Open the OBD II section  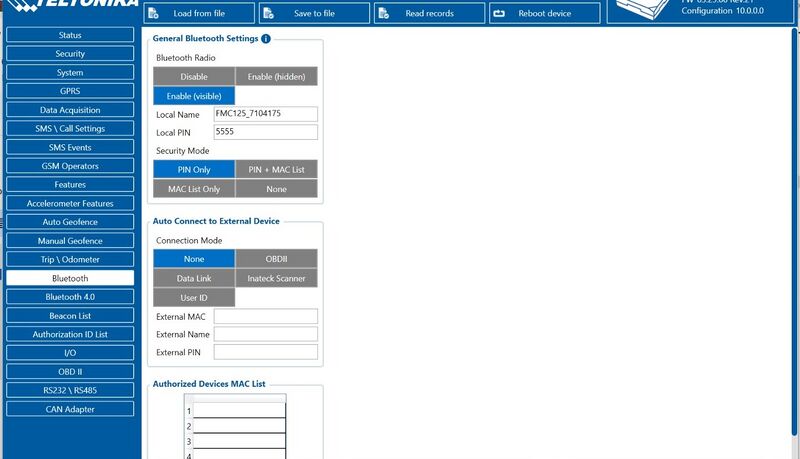tap(70, 371)
